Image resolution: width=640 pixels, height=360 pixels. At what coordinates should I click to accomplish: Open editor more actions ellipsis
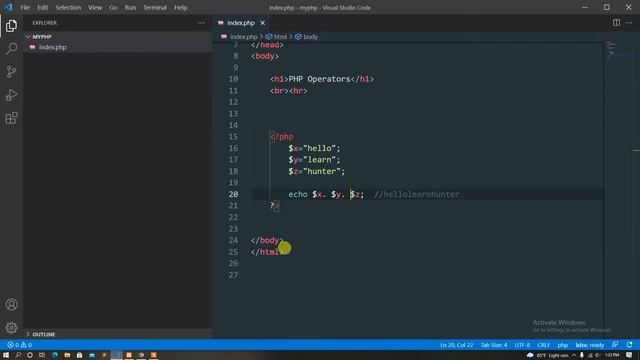pos(629,23)
